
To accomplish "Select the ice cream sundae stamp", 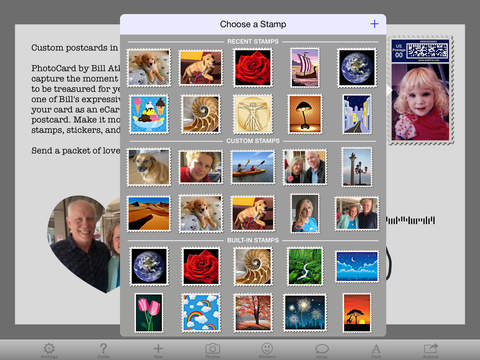I will pos(149,114).
